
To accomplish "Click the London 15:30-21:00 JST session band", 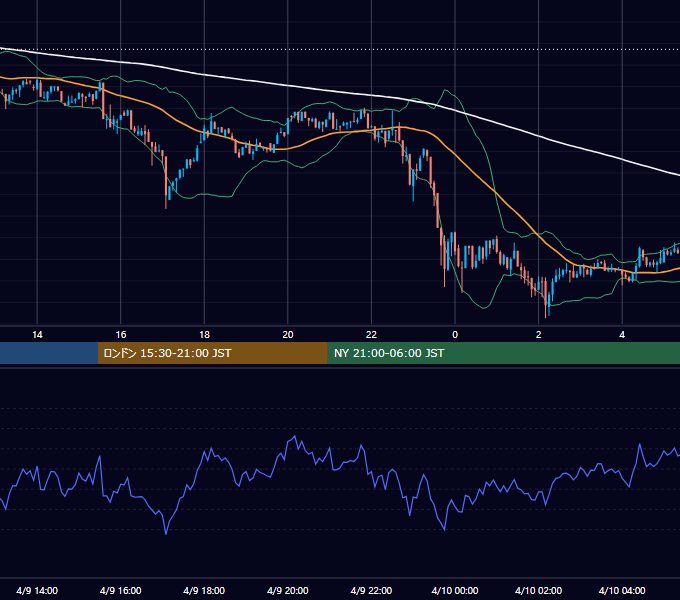I will 212,353.
